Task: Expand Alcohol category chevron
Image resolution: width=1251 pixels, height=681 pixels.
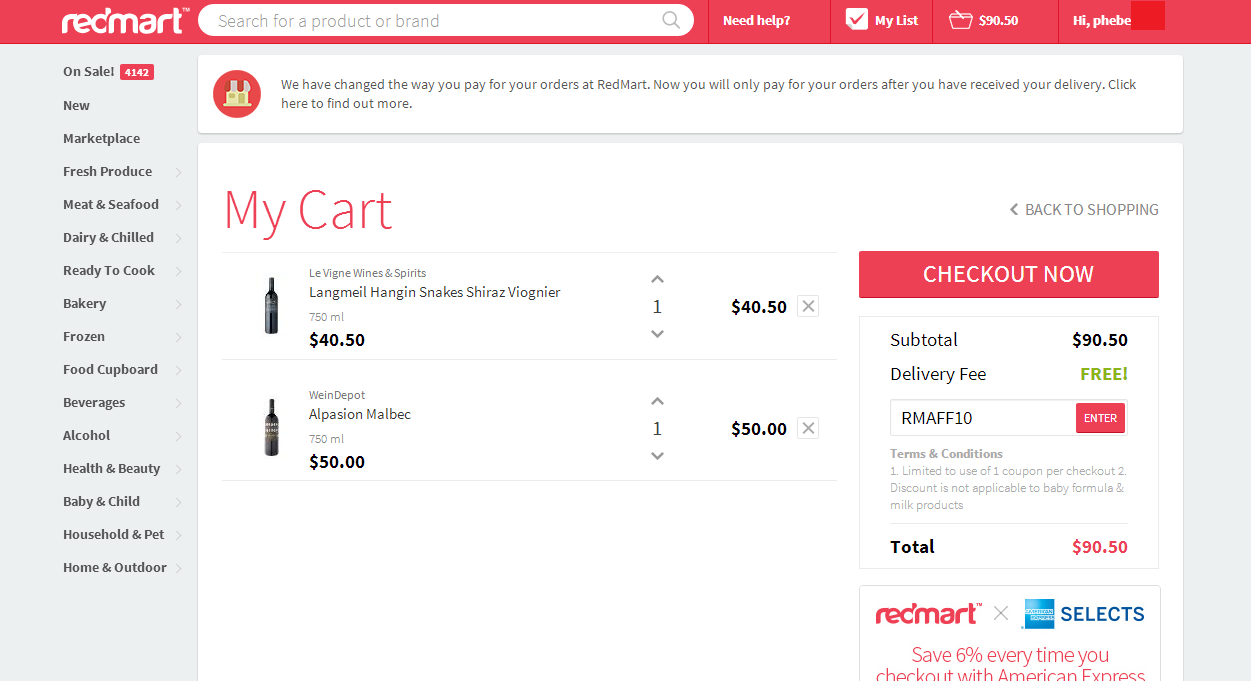Action: pyautogui.click(x=178, y=436)
